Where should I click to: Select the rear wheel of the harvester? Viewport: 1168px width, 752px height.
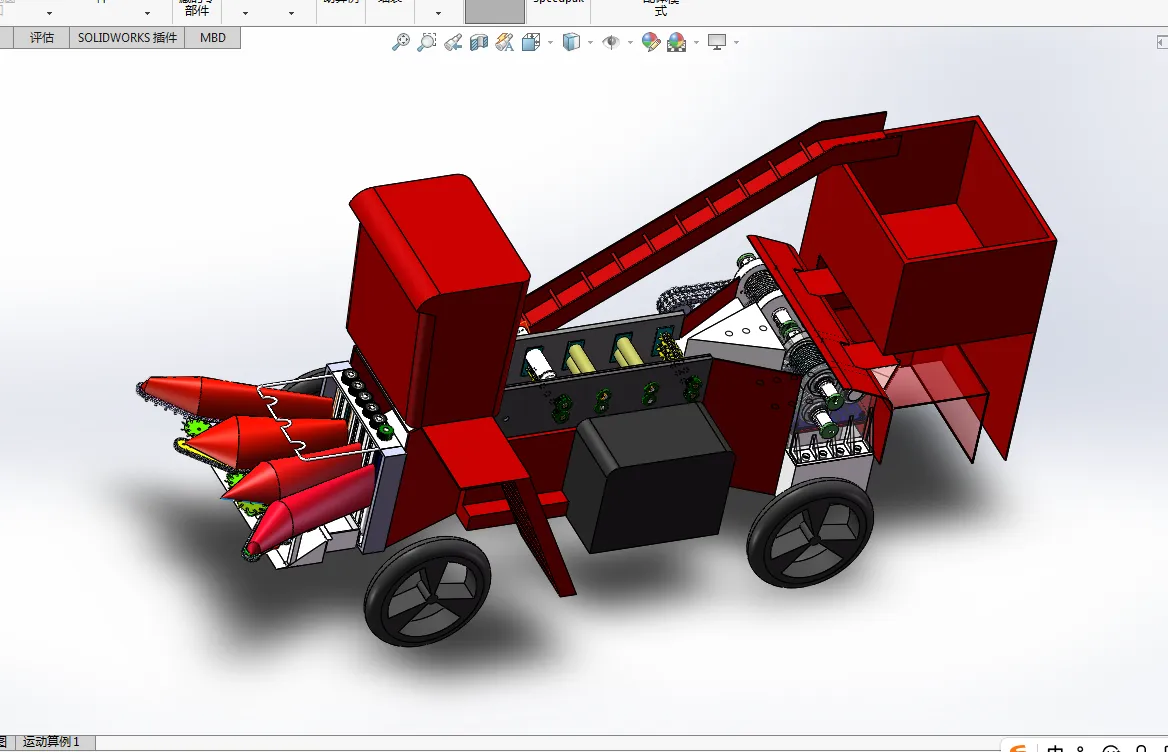coord(810,533)
